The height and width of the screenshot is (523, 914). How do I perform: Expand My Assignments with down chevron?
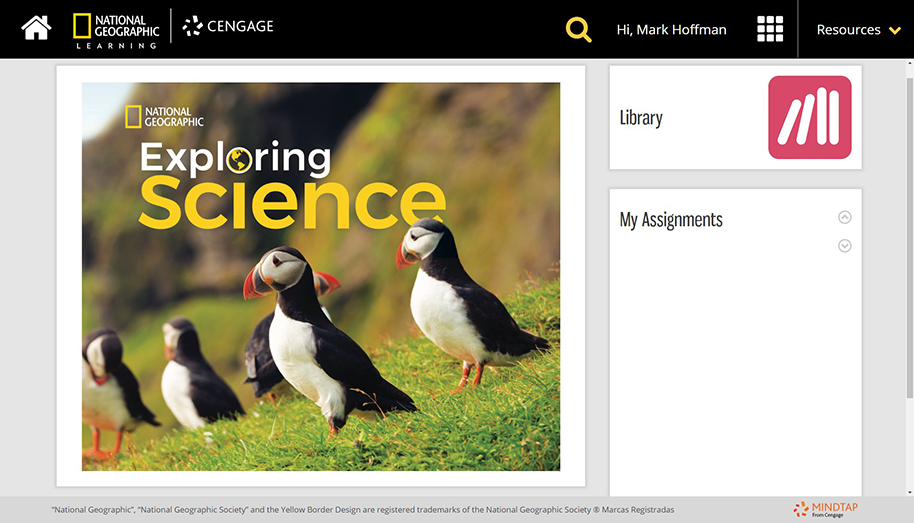pos(845,246)
